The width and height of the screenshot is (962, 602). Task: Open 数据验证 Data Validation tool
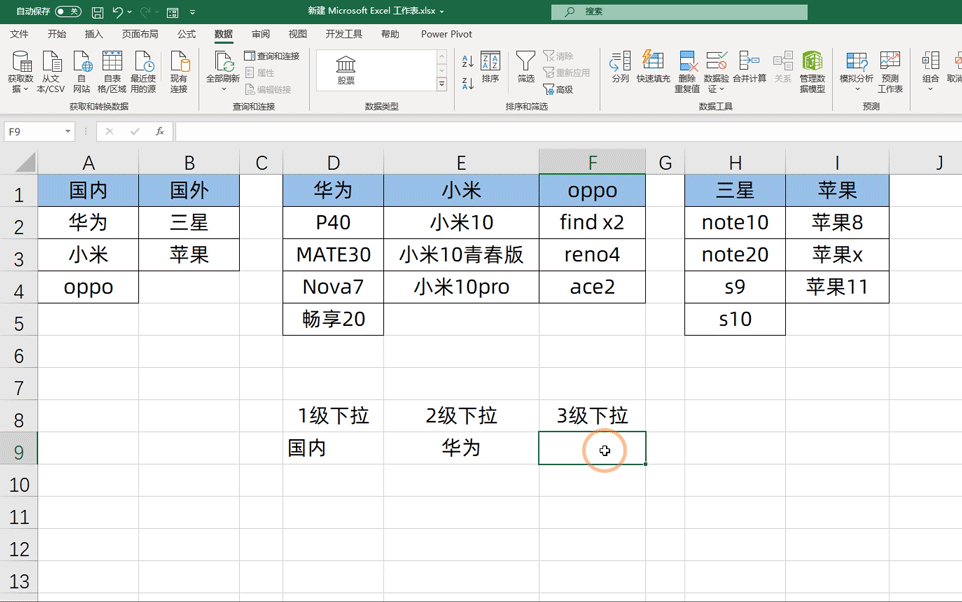point(716,72)
